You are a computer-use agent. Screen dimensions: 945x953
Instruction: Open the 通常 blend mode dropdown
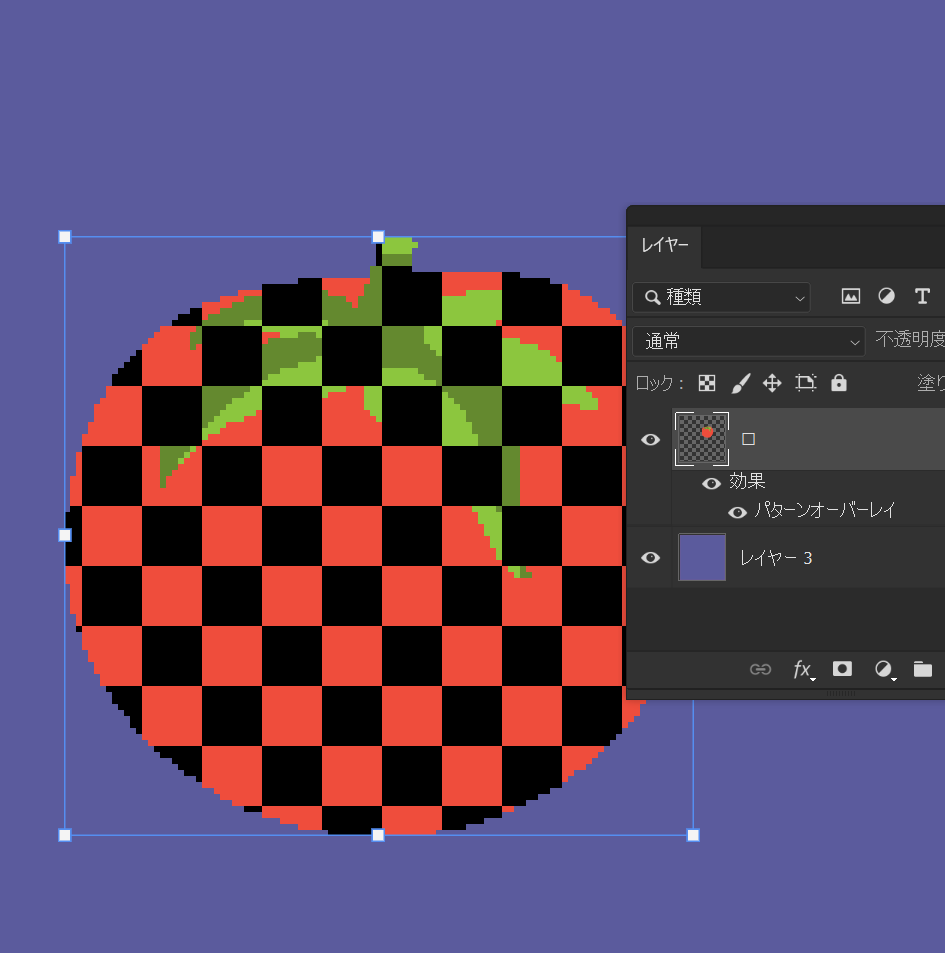click(x=749, y=341)
